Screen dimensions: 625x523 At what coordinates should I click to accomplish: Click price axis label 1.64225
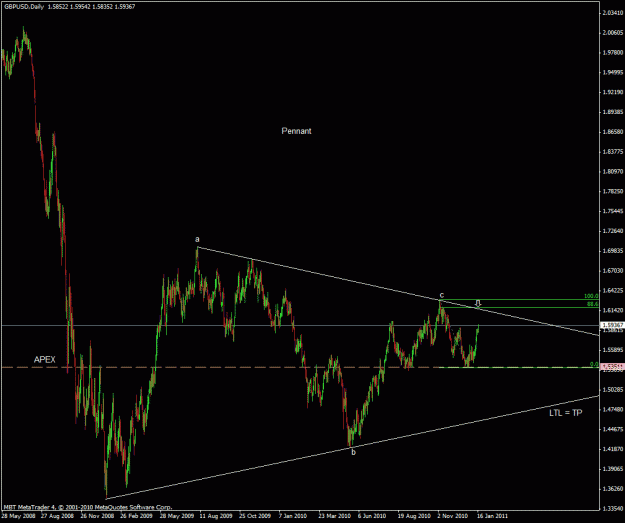click(x=612, y=290)
